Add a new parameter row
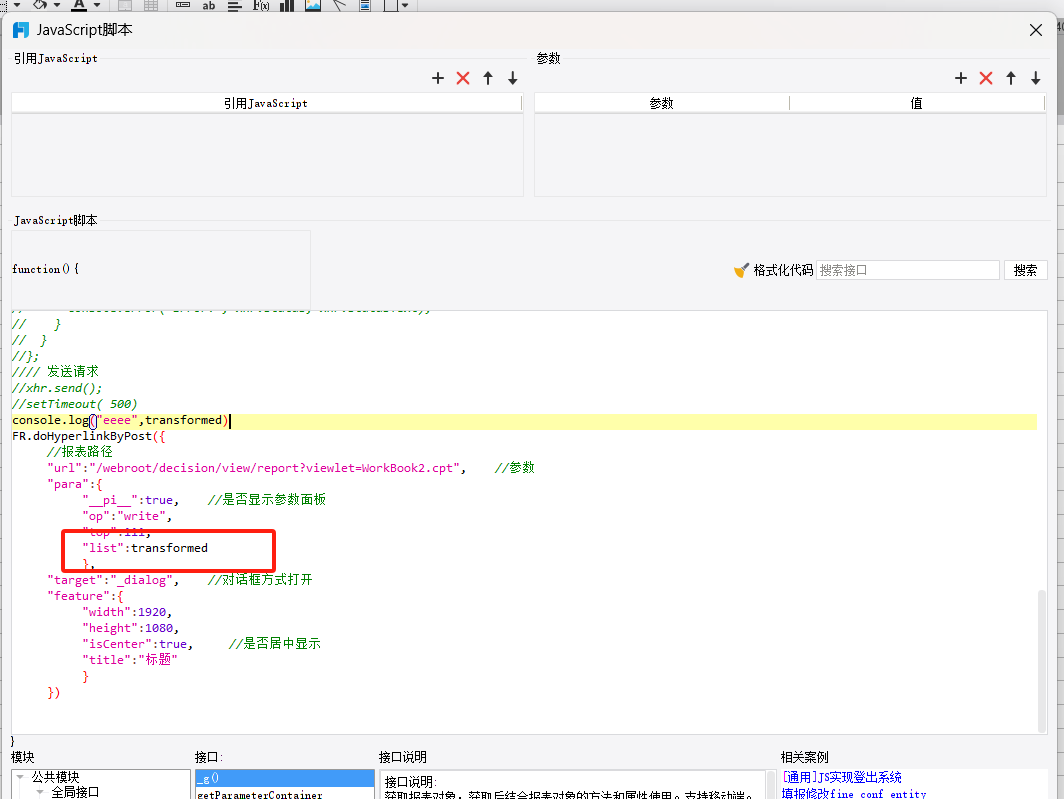The width and height of the screenshot is (1064, 799). (961, 78)
